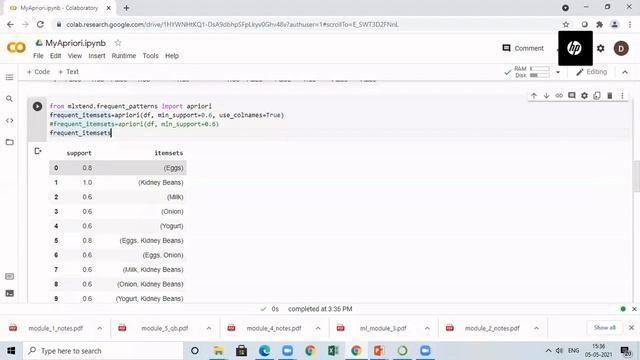Add a new Code cell
640x360 pixels.
(x=38, y=72)
